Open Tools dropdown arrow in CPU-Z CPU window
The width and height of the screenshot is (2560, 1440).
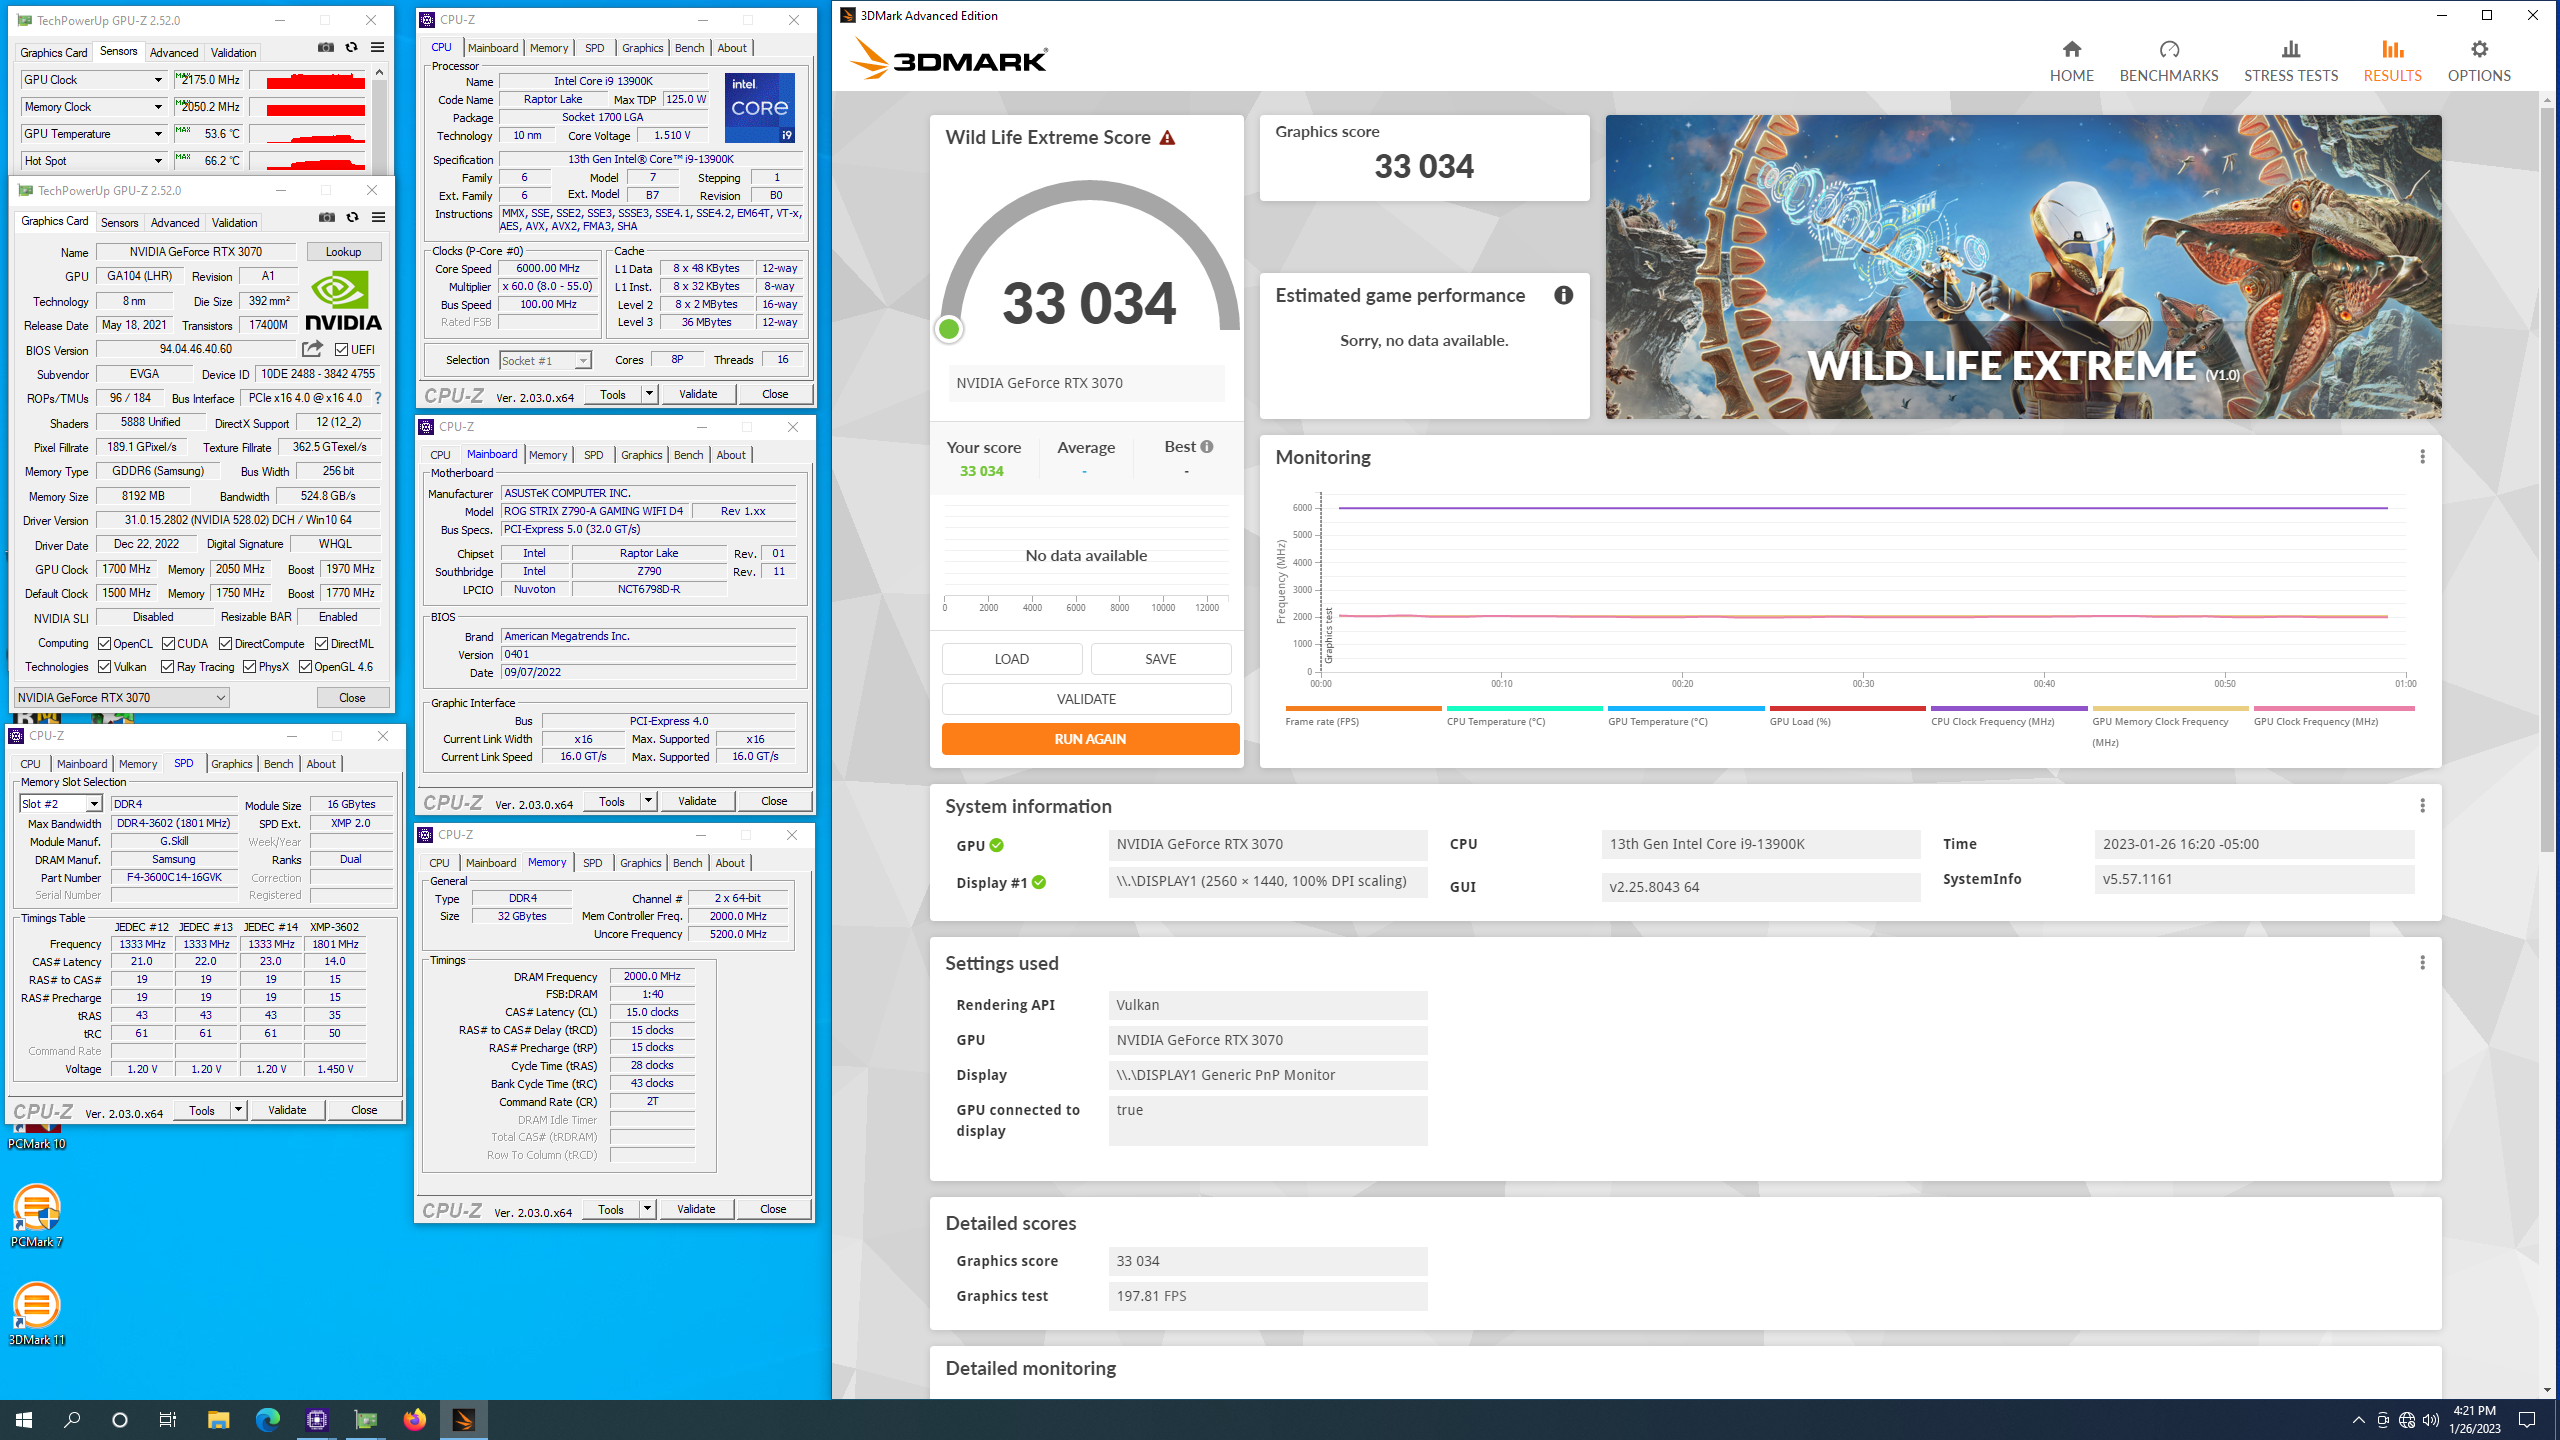(x=649, y=394)
